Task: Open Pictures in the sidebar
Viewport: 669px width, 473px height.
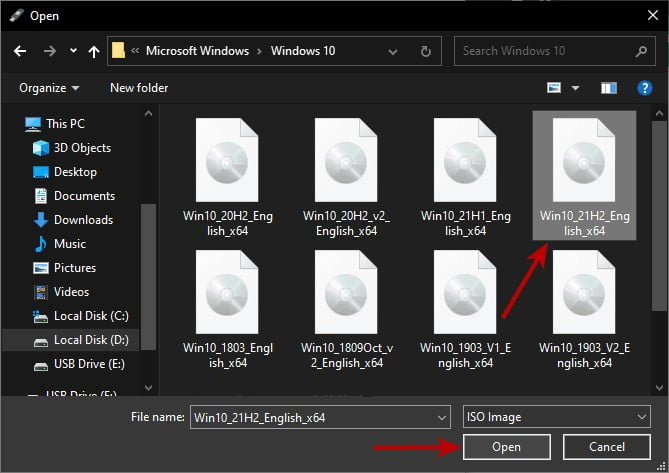Action: point(75,268)
